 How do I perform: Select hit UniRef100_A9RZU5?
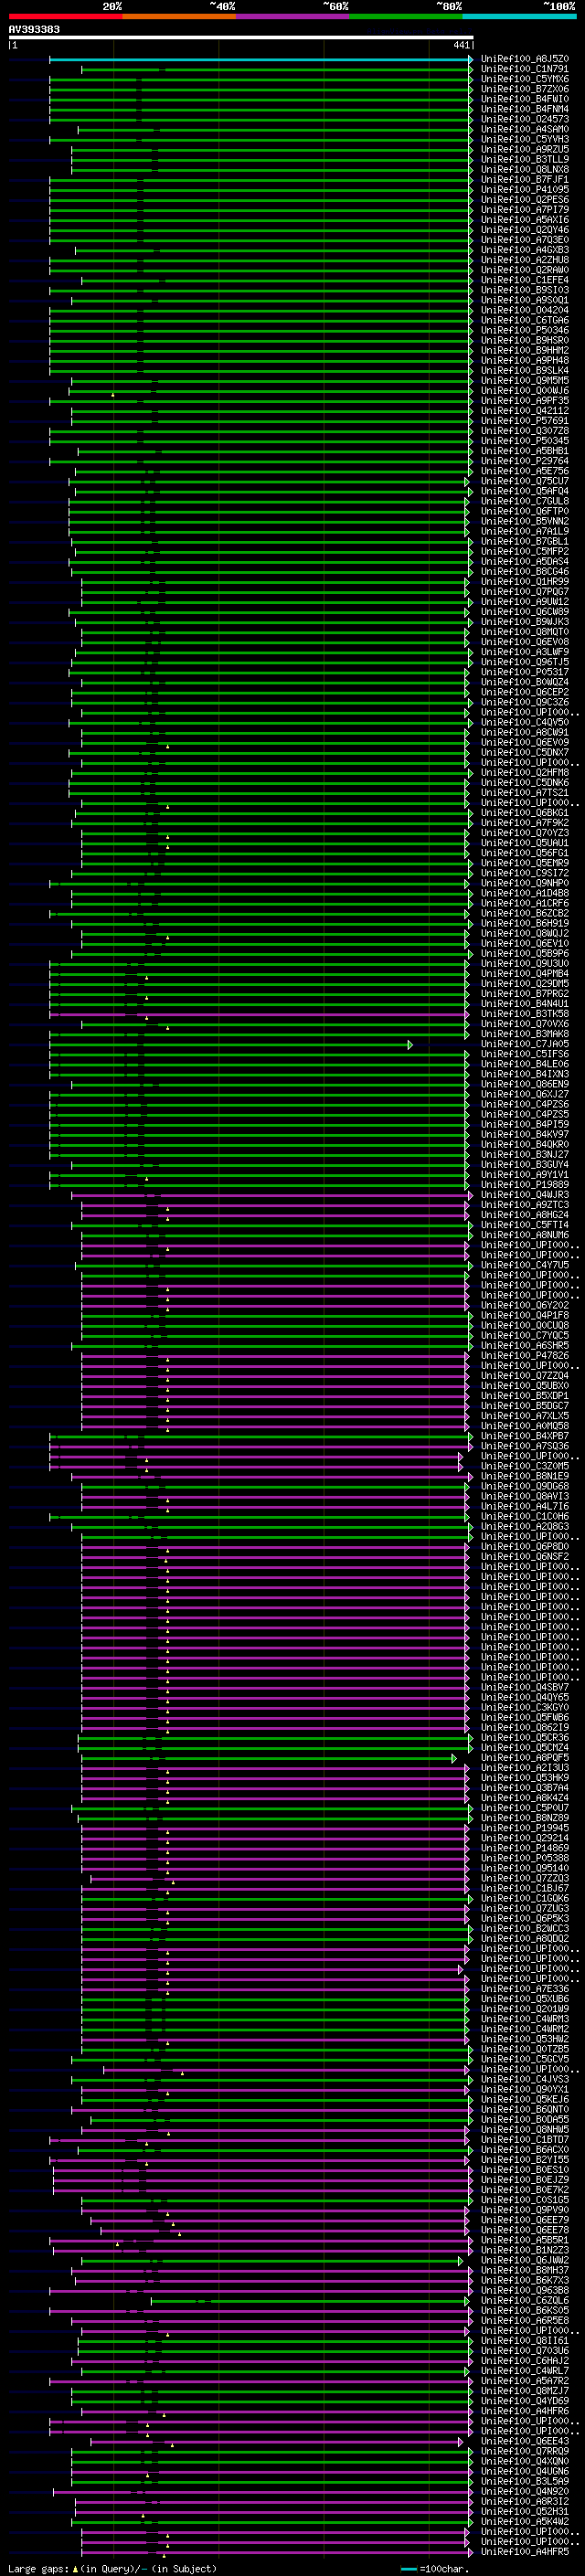point(525,149)
